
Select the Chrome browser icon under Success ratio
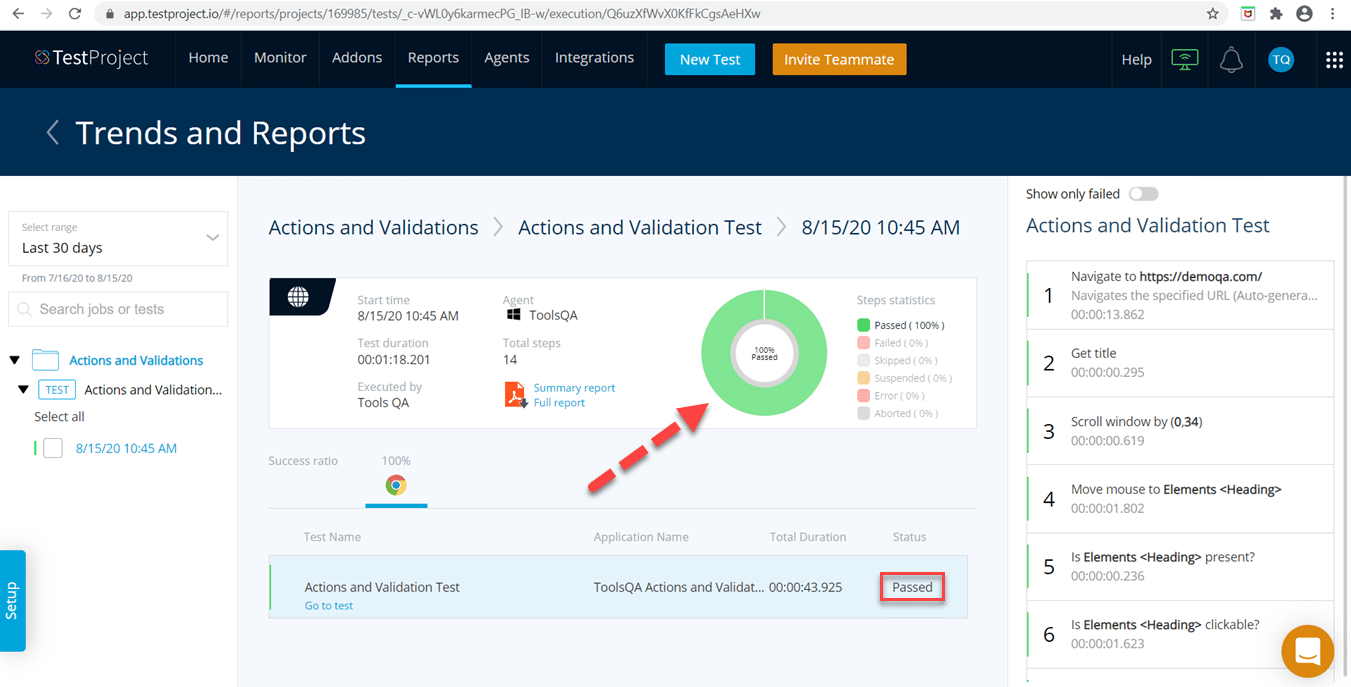[396, 485]
